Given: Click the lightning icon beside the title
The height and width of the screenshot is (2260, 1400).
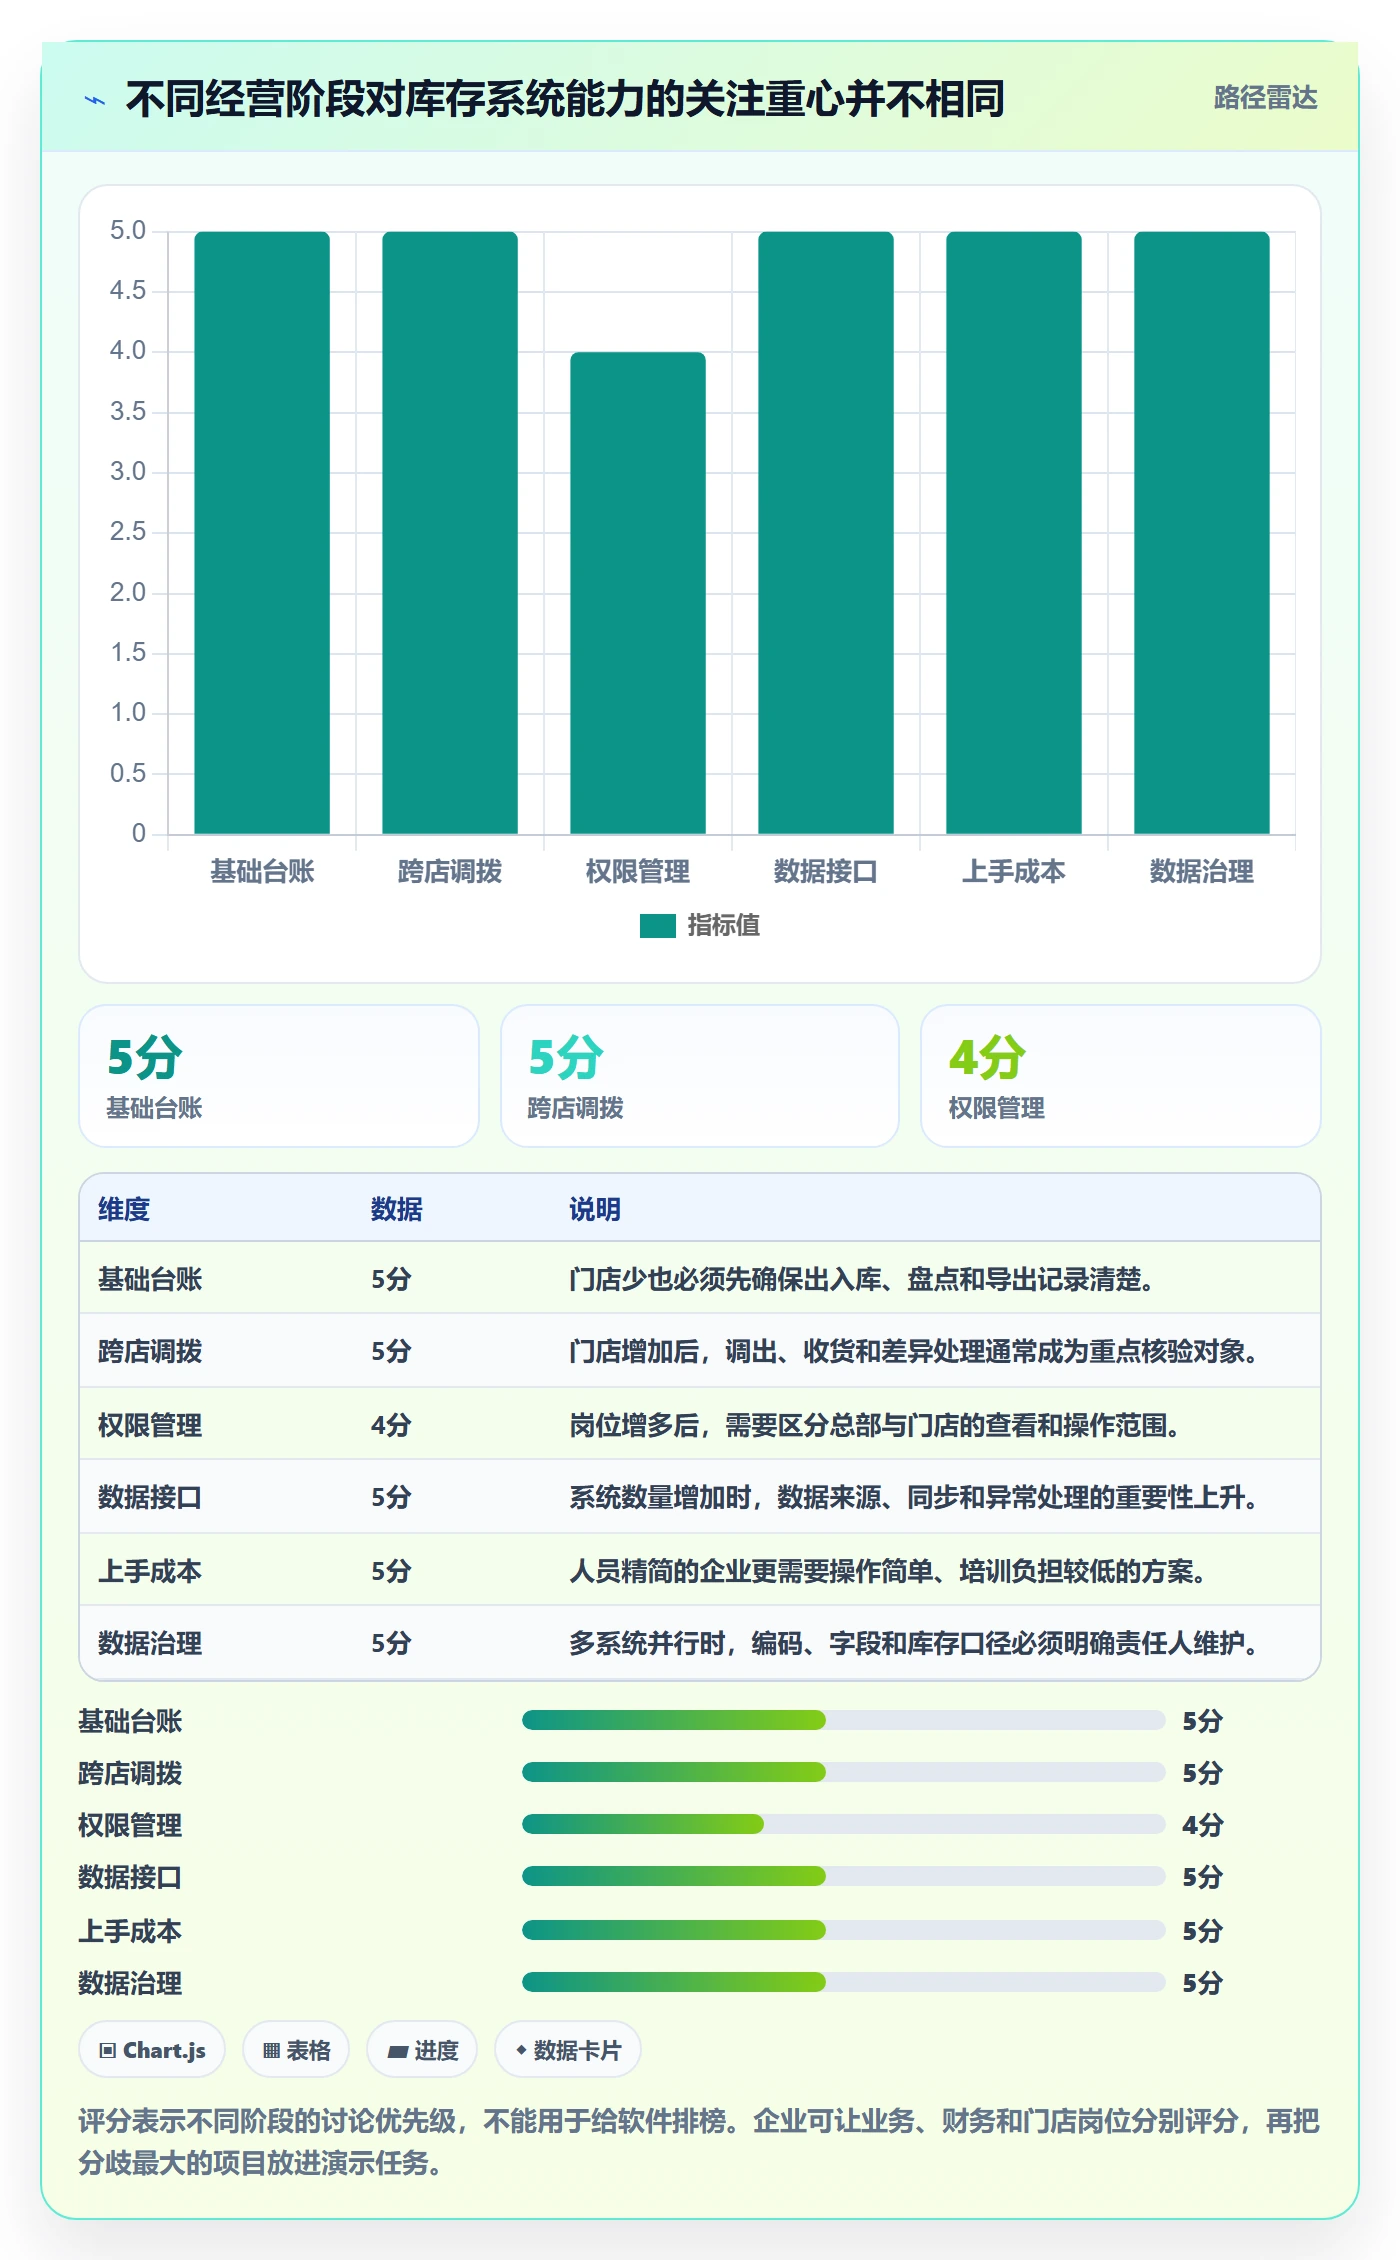Looking at the screenshot, I should click(x=95, y=100).
